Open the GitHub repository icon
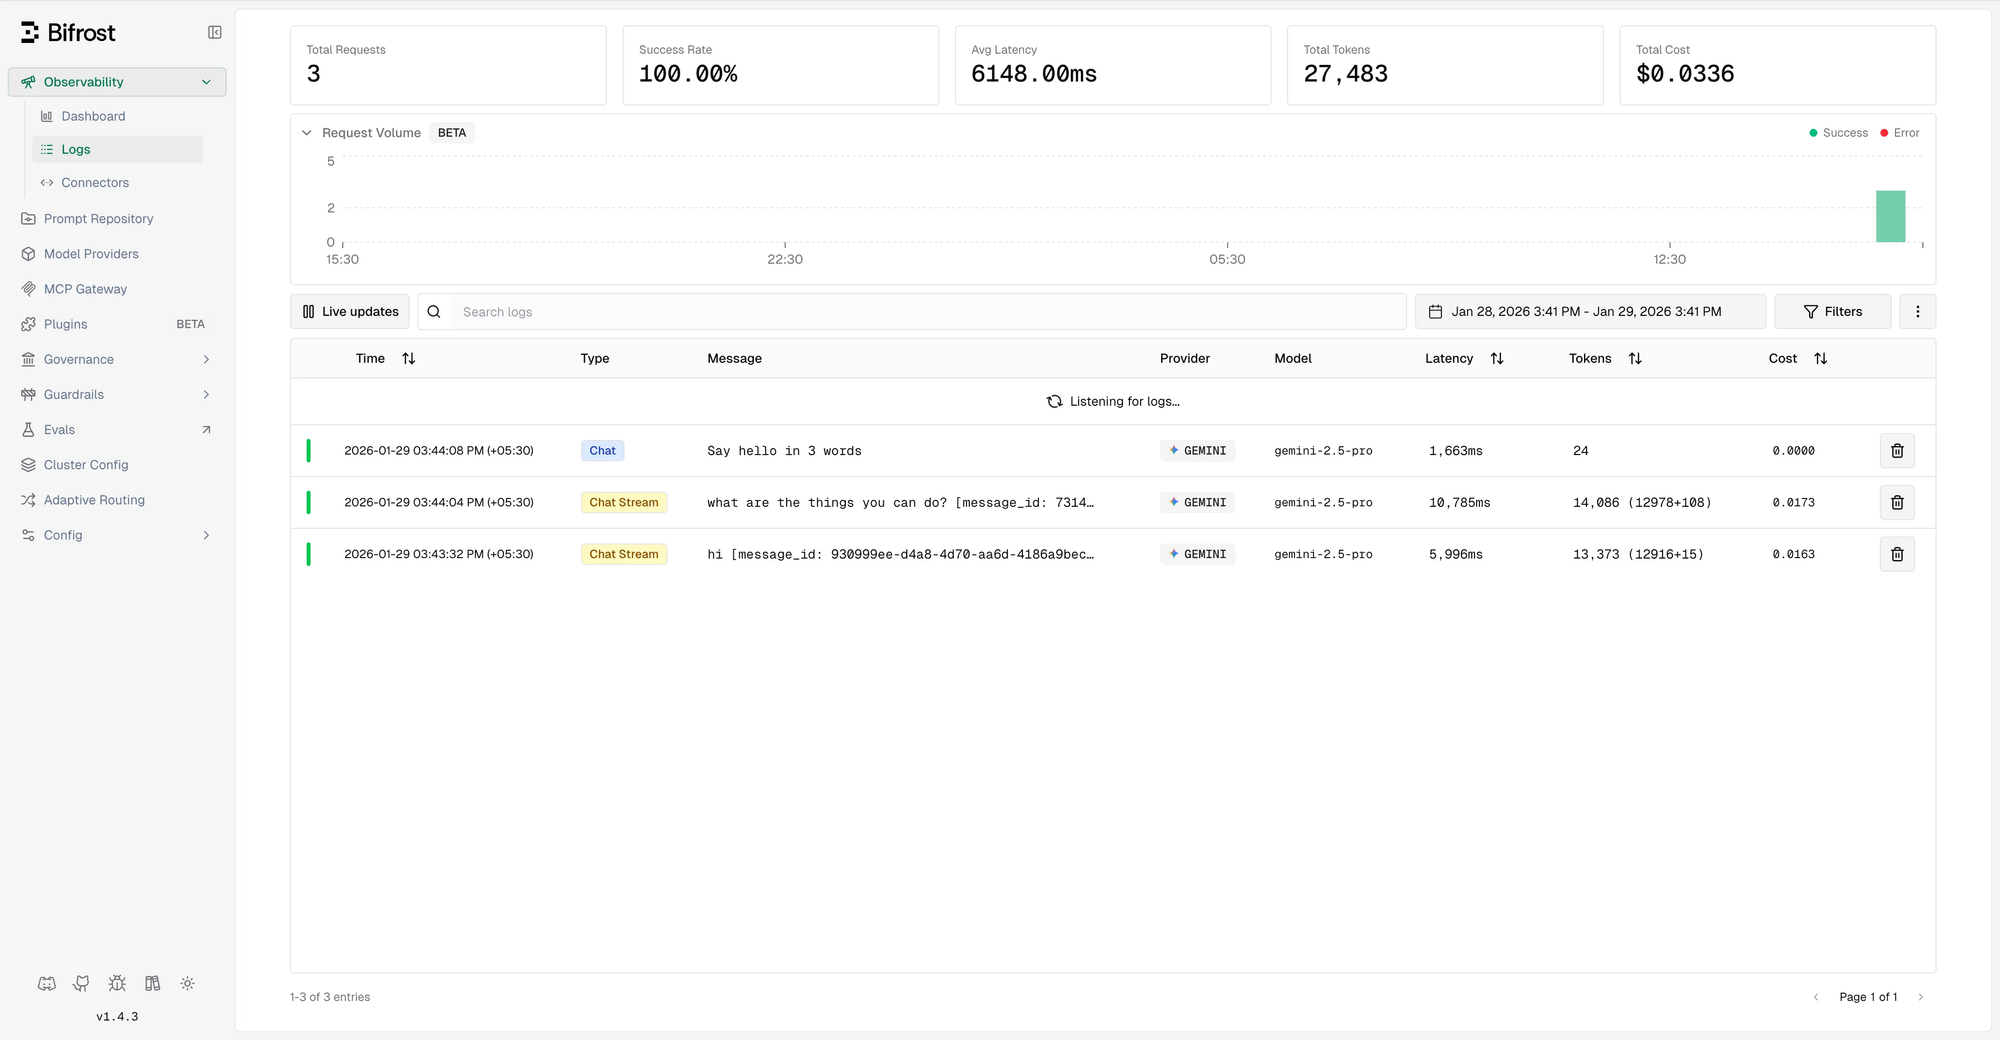The image size is (2000, 1040). pos(82,984)
